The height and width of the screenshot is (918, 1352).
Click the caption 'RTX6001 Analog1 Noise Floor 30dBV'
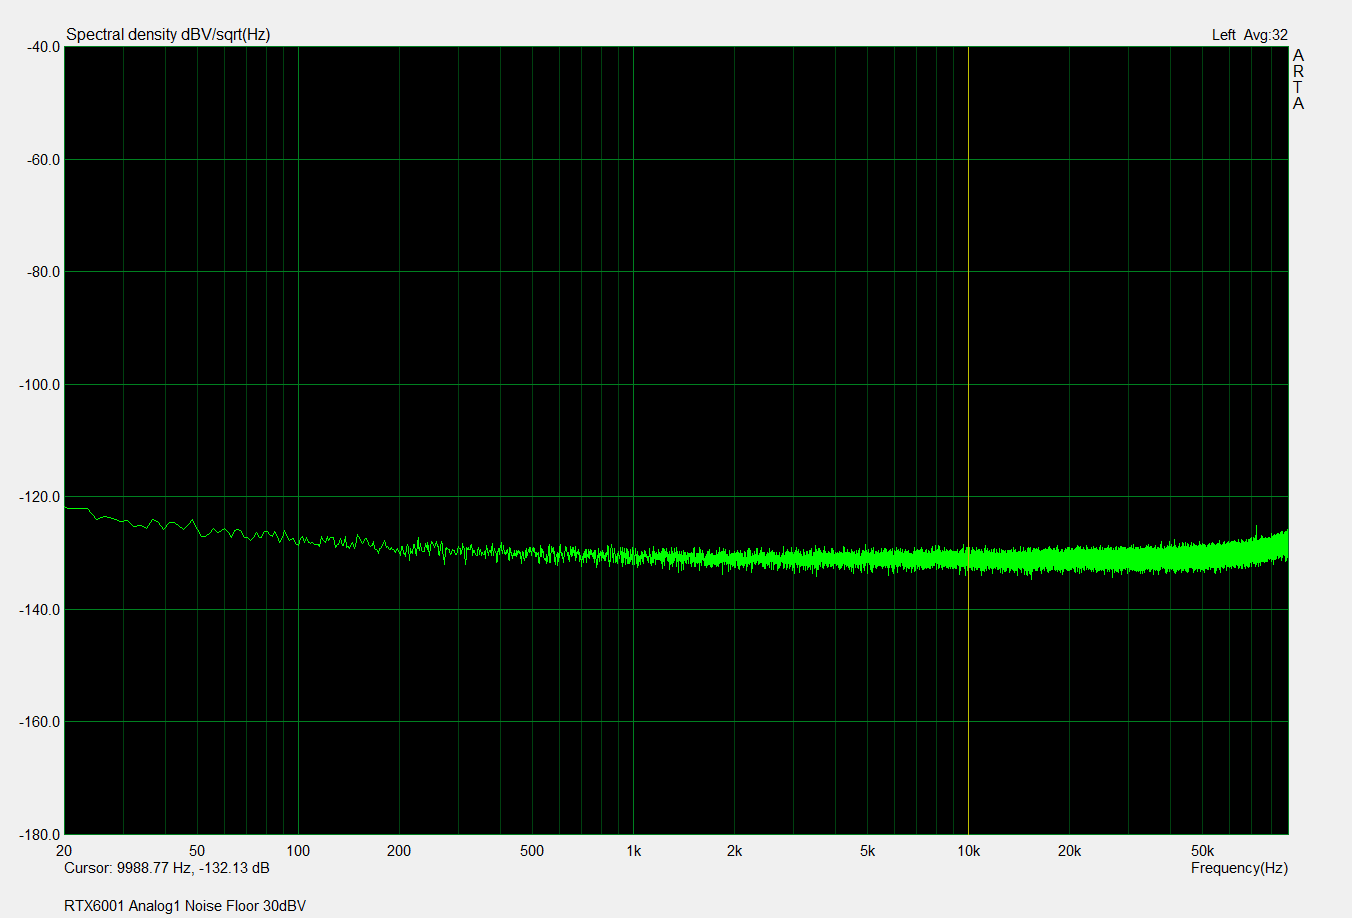click(x=185, y=906)
